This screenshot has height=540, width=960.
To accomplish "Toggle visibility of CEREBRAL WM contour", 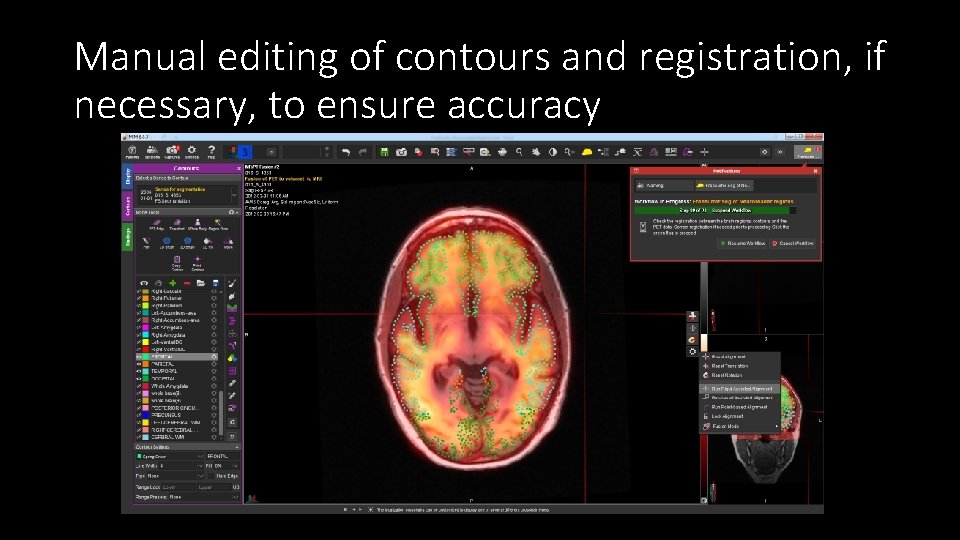I will pos(139,437).
